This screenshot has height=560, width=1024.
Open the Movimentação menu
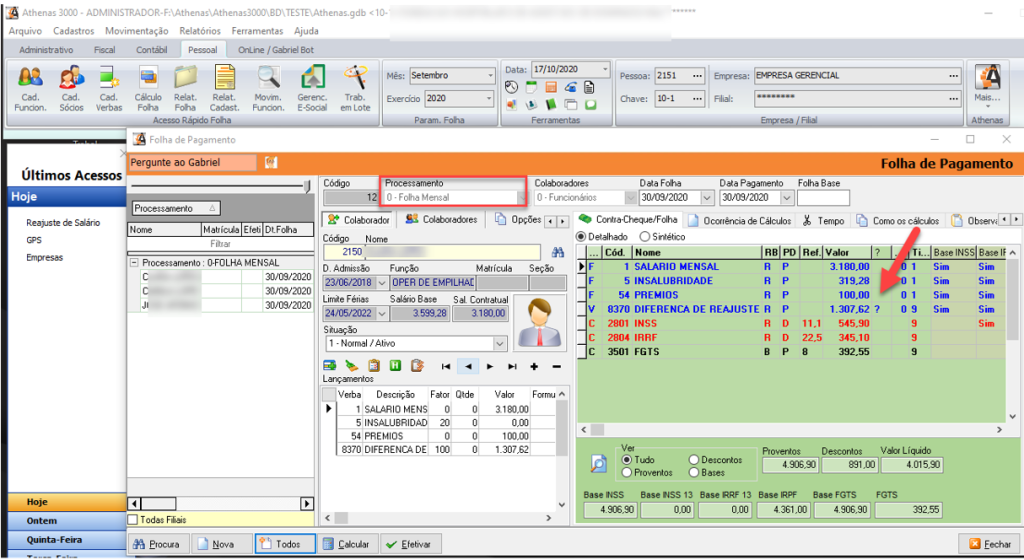136,31
